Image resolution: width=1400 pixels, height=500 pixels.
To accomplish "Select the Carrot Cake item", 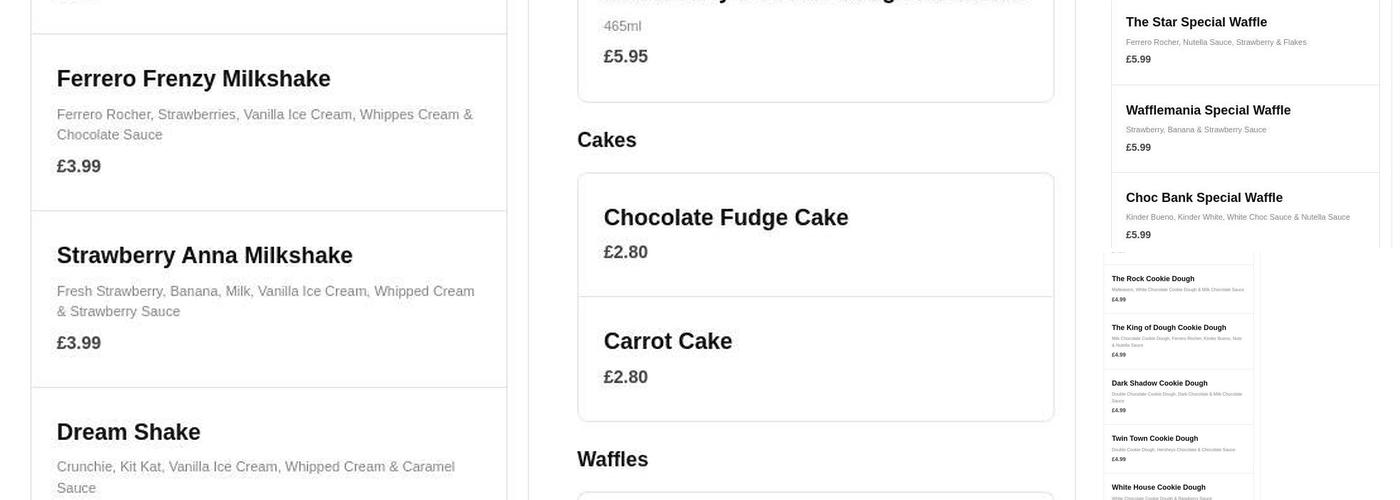I will point(667,342).
